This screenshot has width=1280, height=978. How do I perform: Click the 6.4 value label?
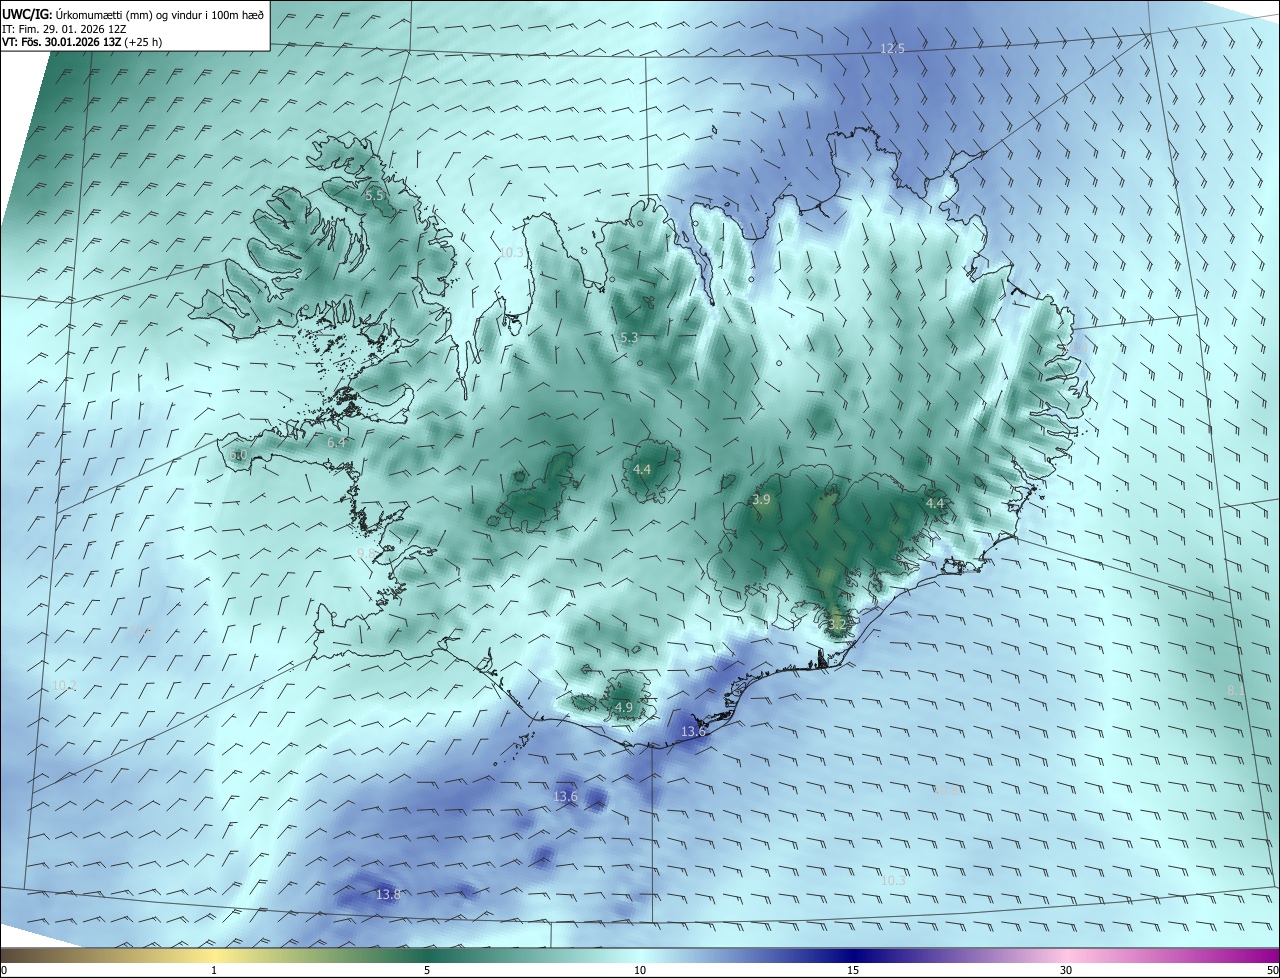tap(336, 442)
